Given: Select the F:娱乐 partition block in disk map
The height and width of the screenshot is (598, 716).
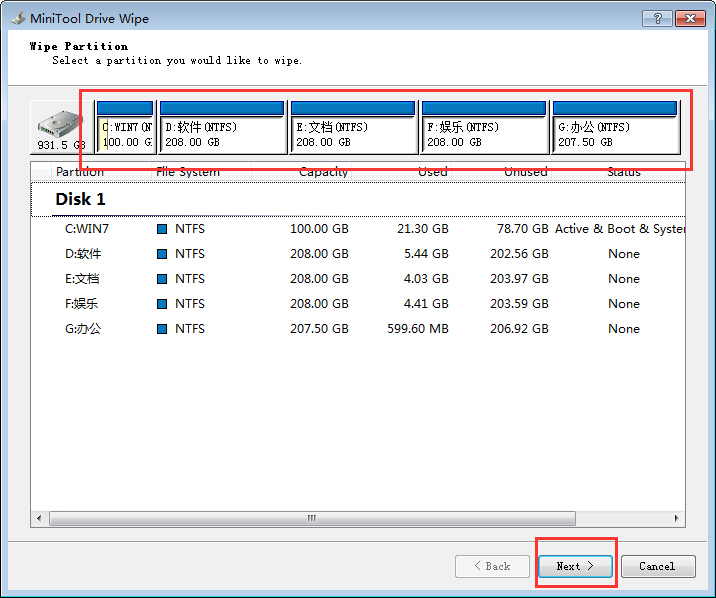Looking at the screenshot, I should (484, 127).
